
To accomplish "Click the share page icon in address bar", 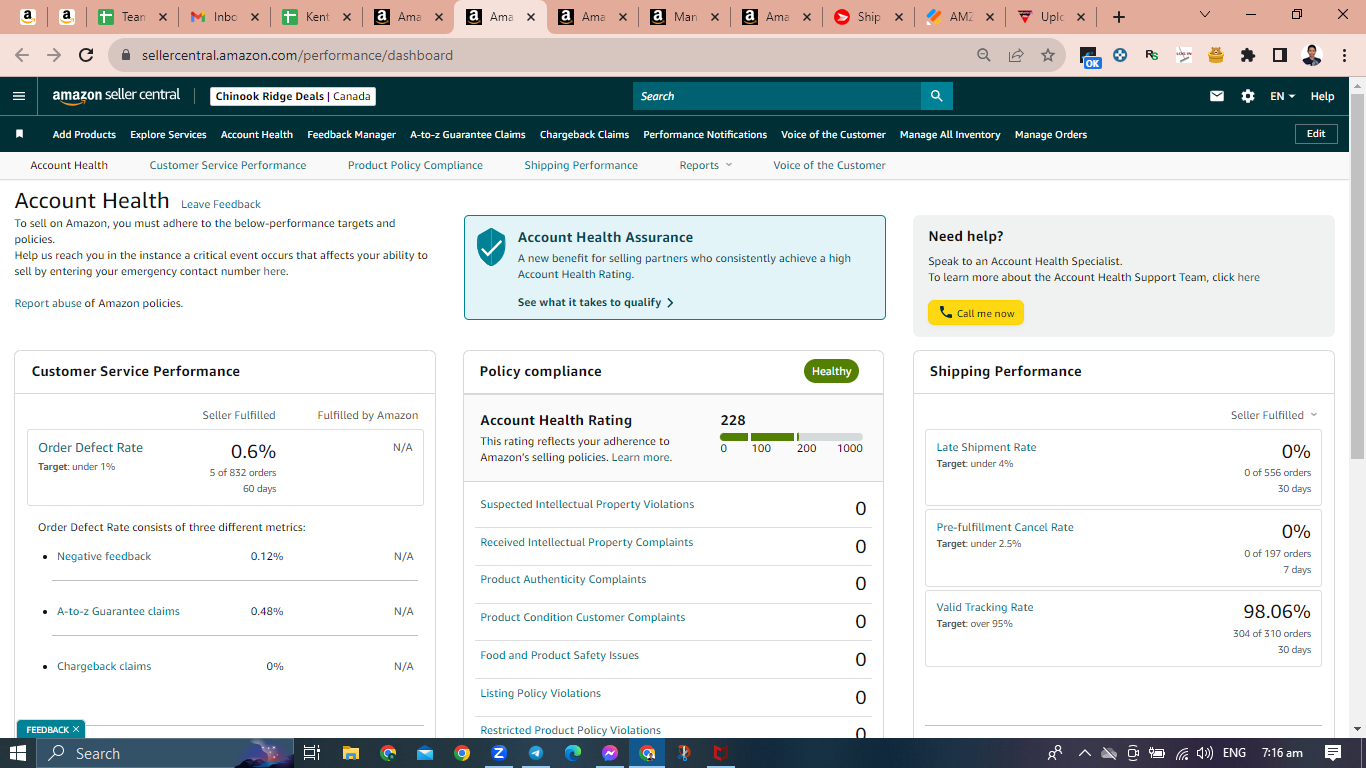I will (1016, 55).
